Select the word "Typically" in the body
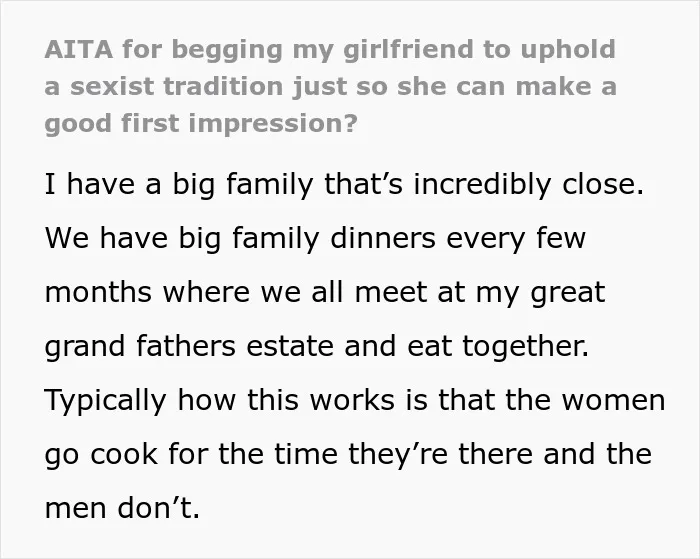The height and width of the screenshot is (559, 700). 105,400
